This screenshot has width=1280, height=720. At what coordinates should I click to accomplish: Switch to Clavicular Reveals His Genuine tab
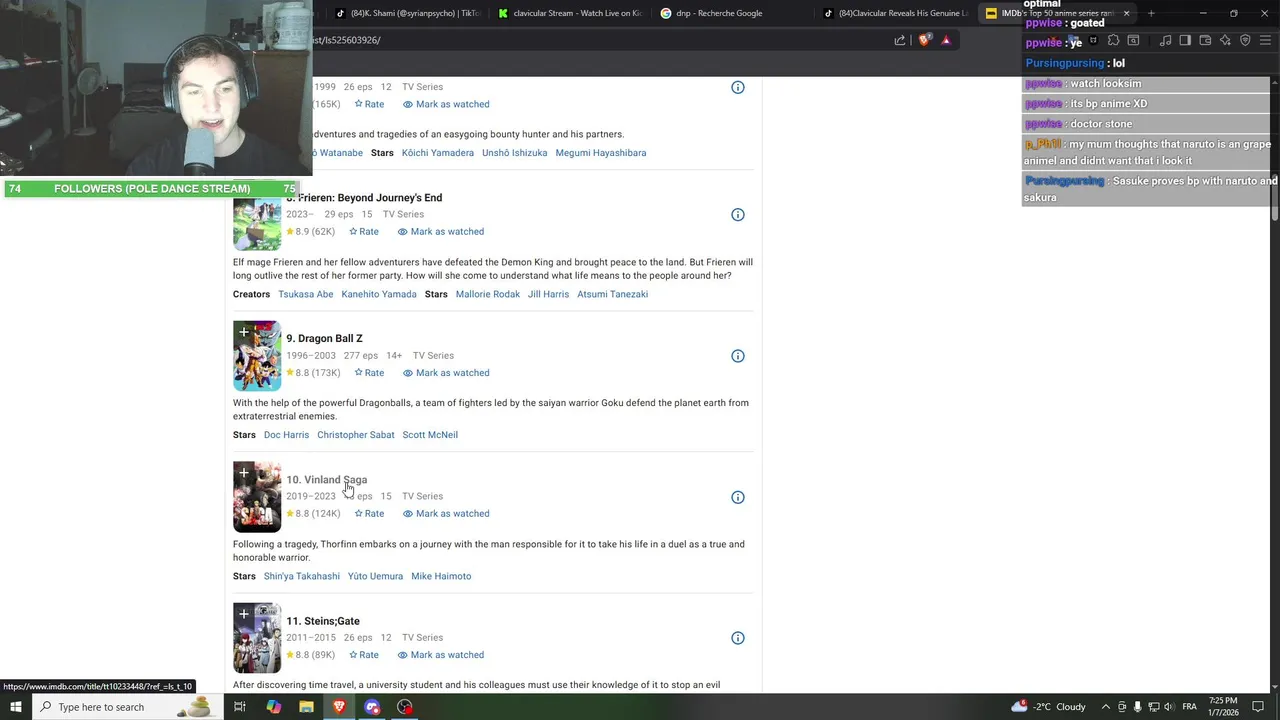[895, 13]
